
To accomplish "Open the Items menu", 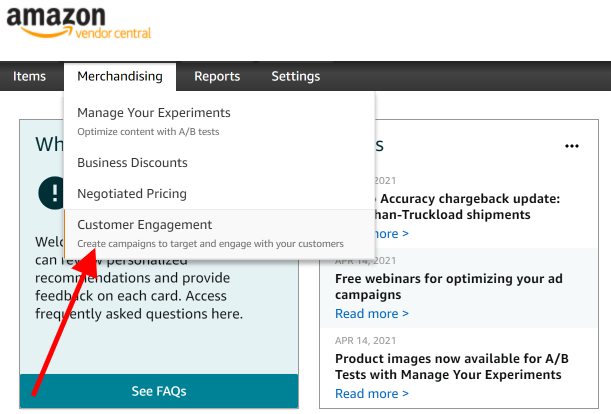I will tap(29, 76).
